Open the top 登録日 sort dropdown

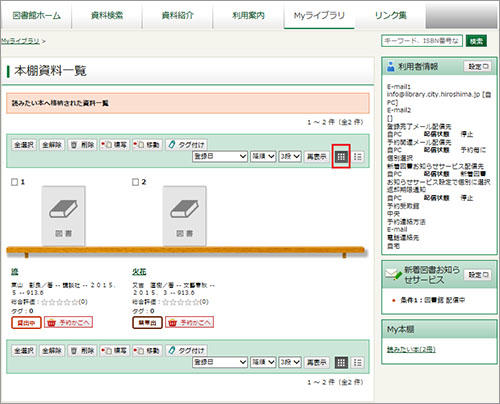pyautogui.click(x=220, y=156)
